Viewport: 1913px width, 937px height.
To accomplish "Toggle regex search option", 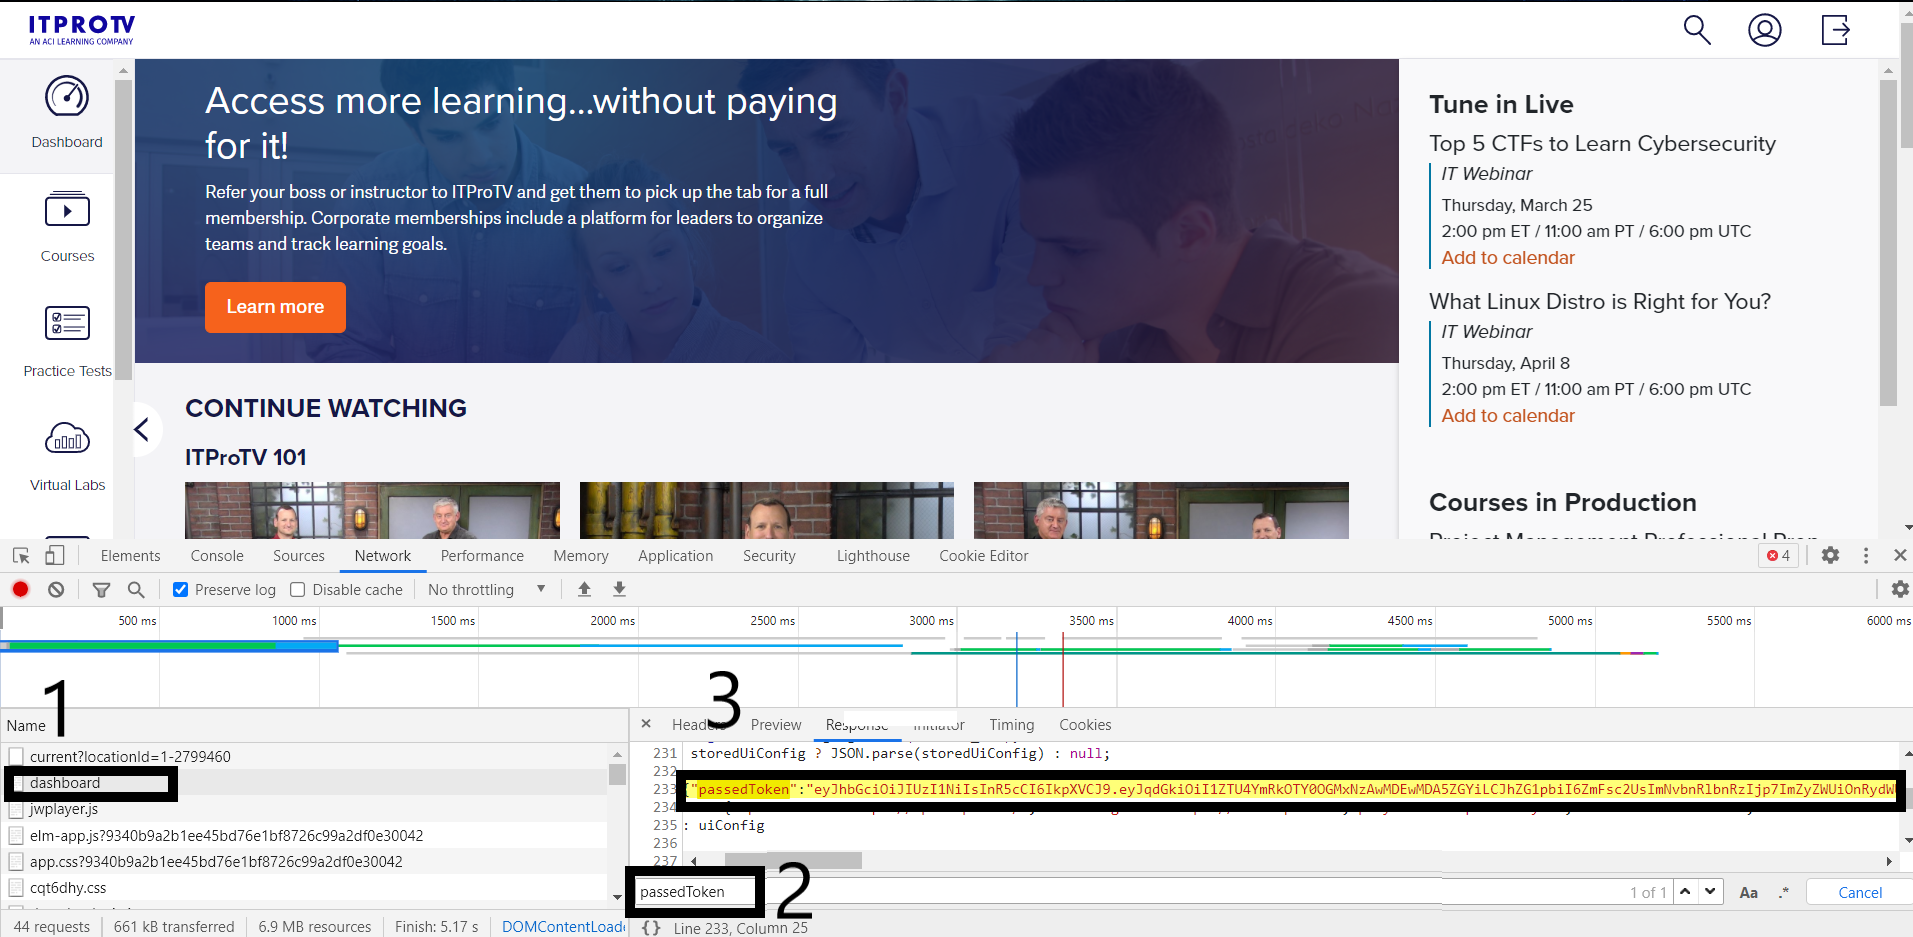I will 1783,893.
